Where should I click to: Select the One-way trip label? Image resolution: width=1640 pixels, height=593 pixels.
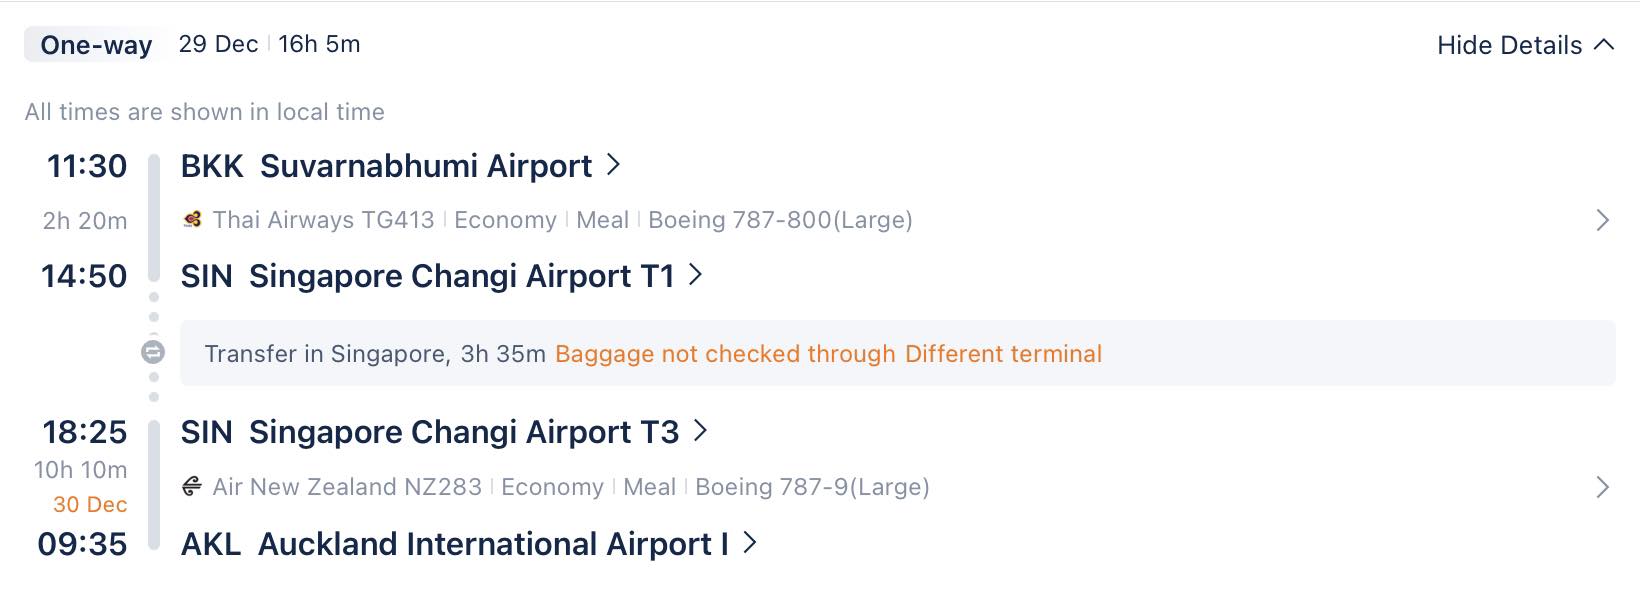[x=96, y=45]
